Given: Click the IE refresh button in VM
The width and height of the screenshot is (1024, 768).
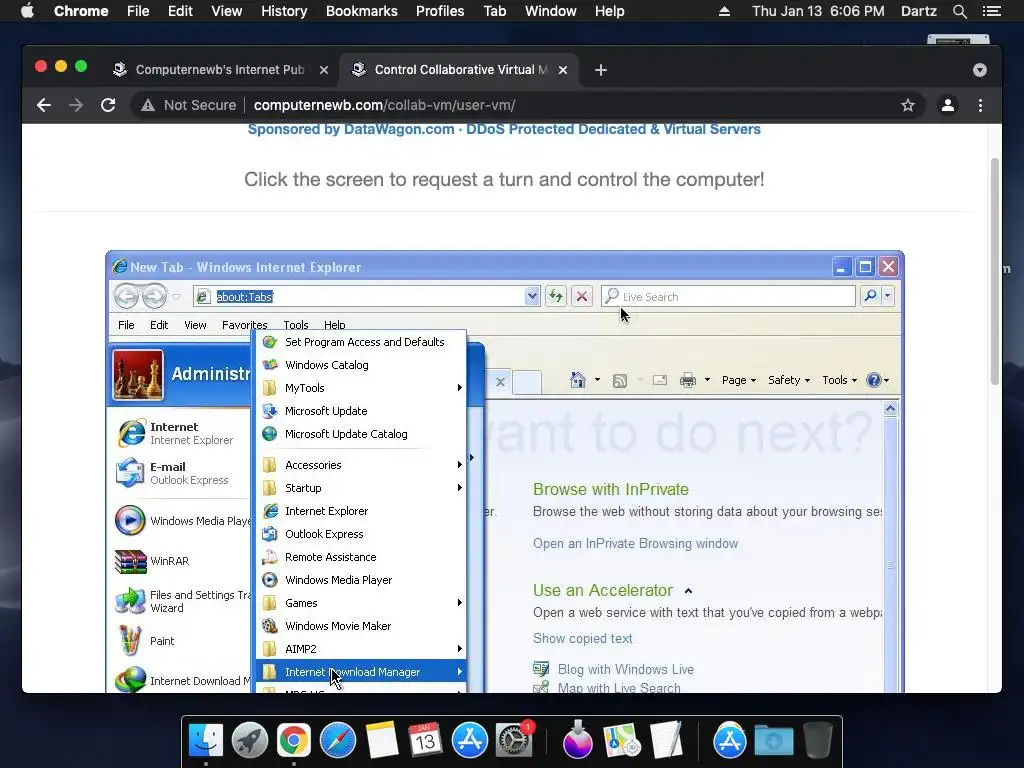Looking at the screenshot, I should click(556, 296).
